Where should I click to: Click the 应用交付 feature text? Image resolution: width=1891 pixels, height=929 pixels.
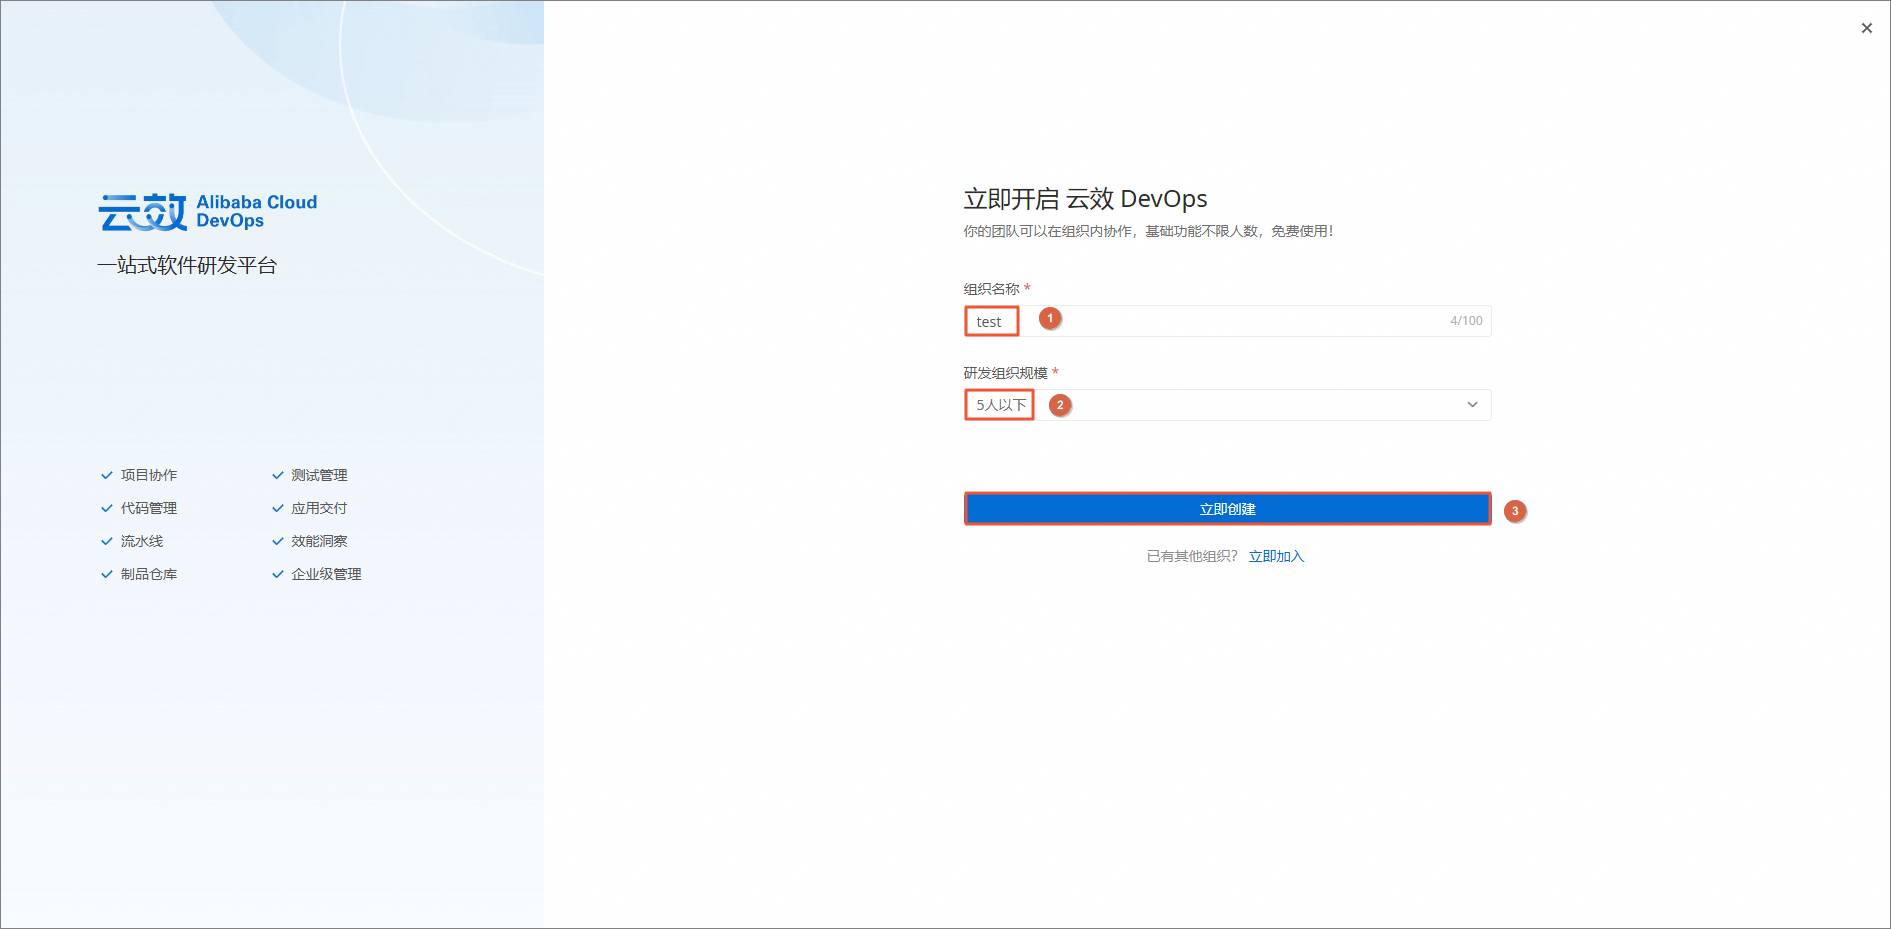coord(319,509)
